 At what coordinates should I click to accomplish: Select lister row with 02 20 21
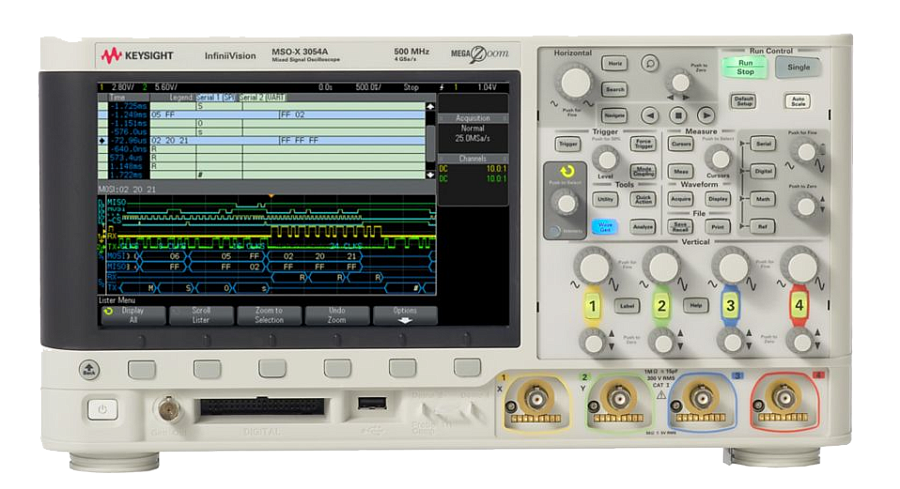pos(262,141)
